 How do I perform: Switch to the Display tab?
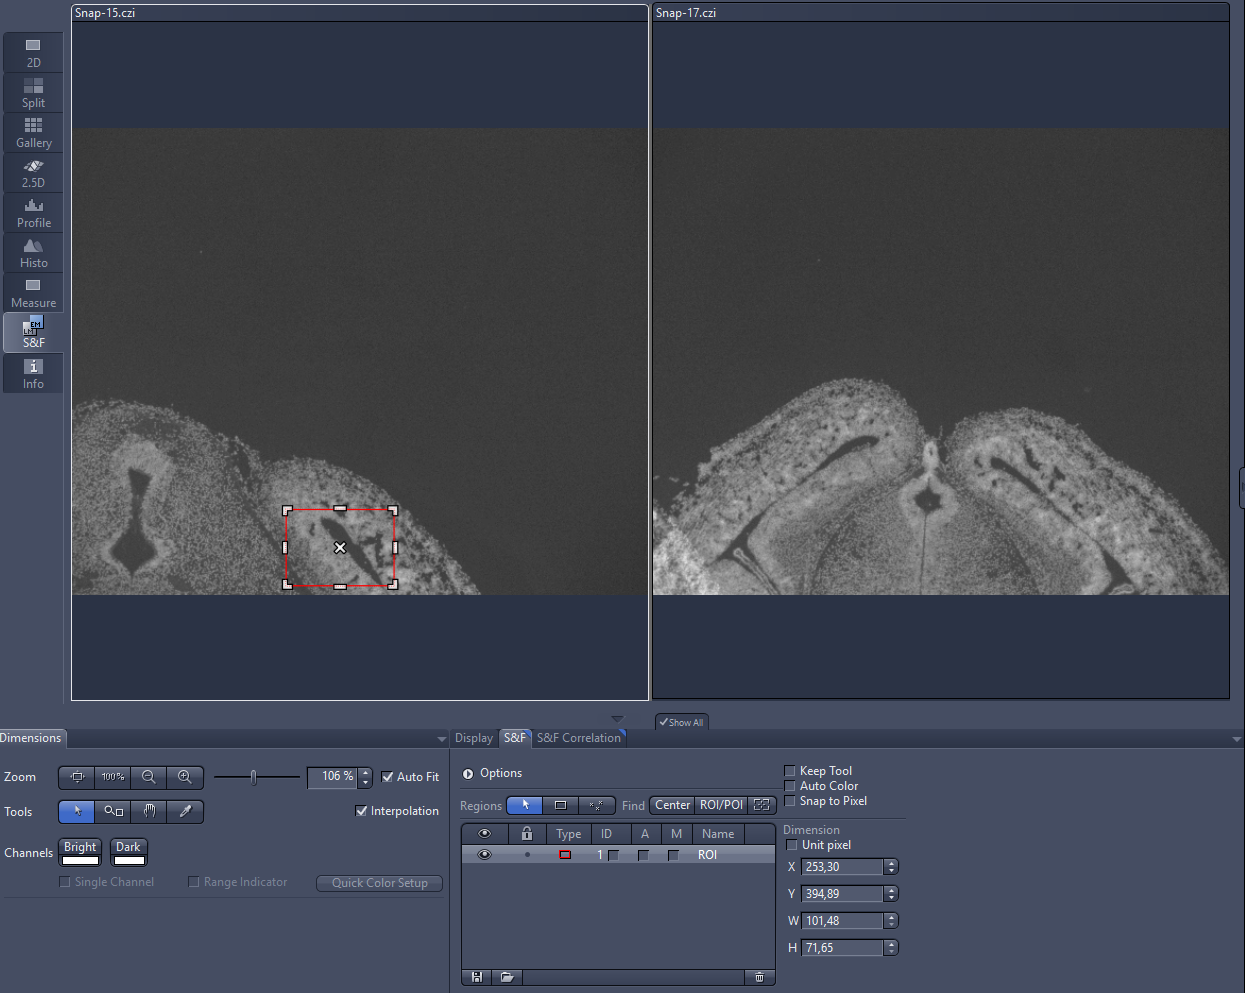tap(474, 738)
